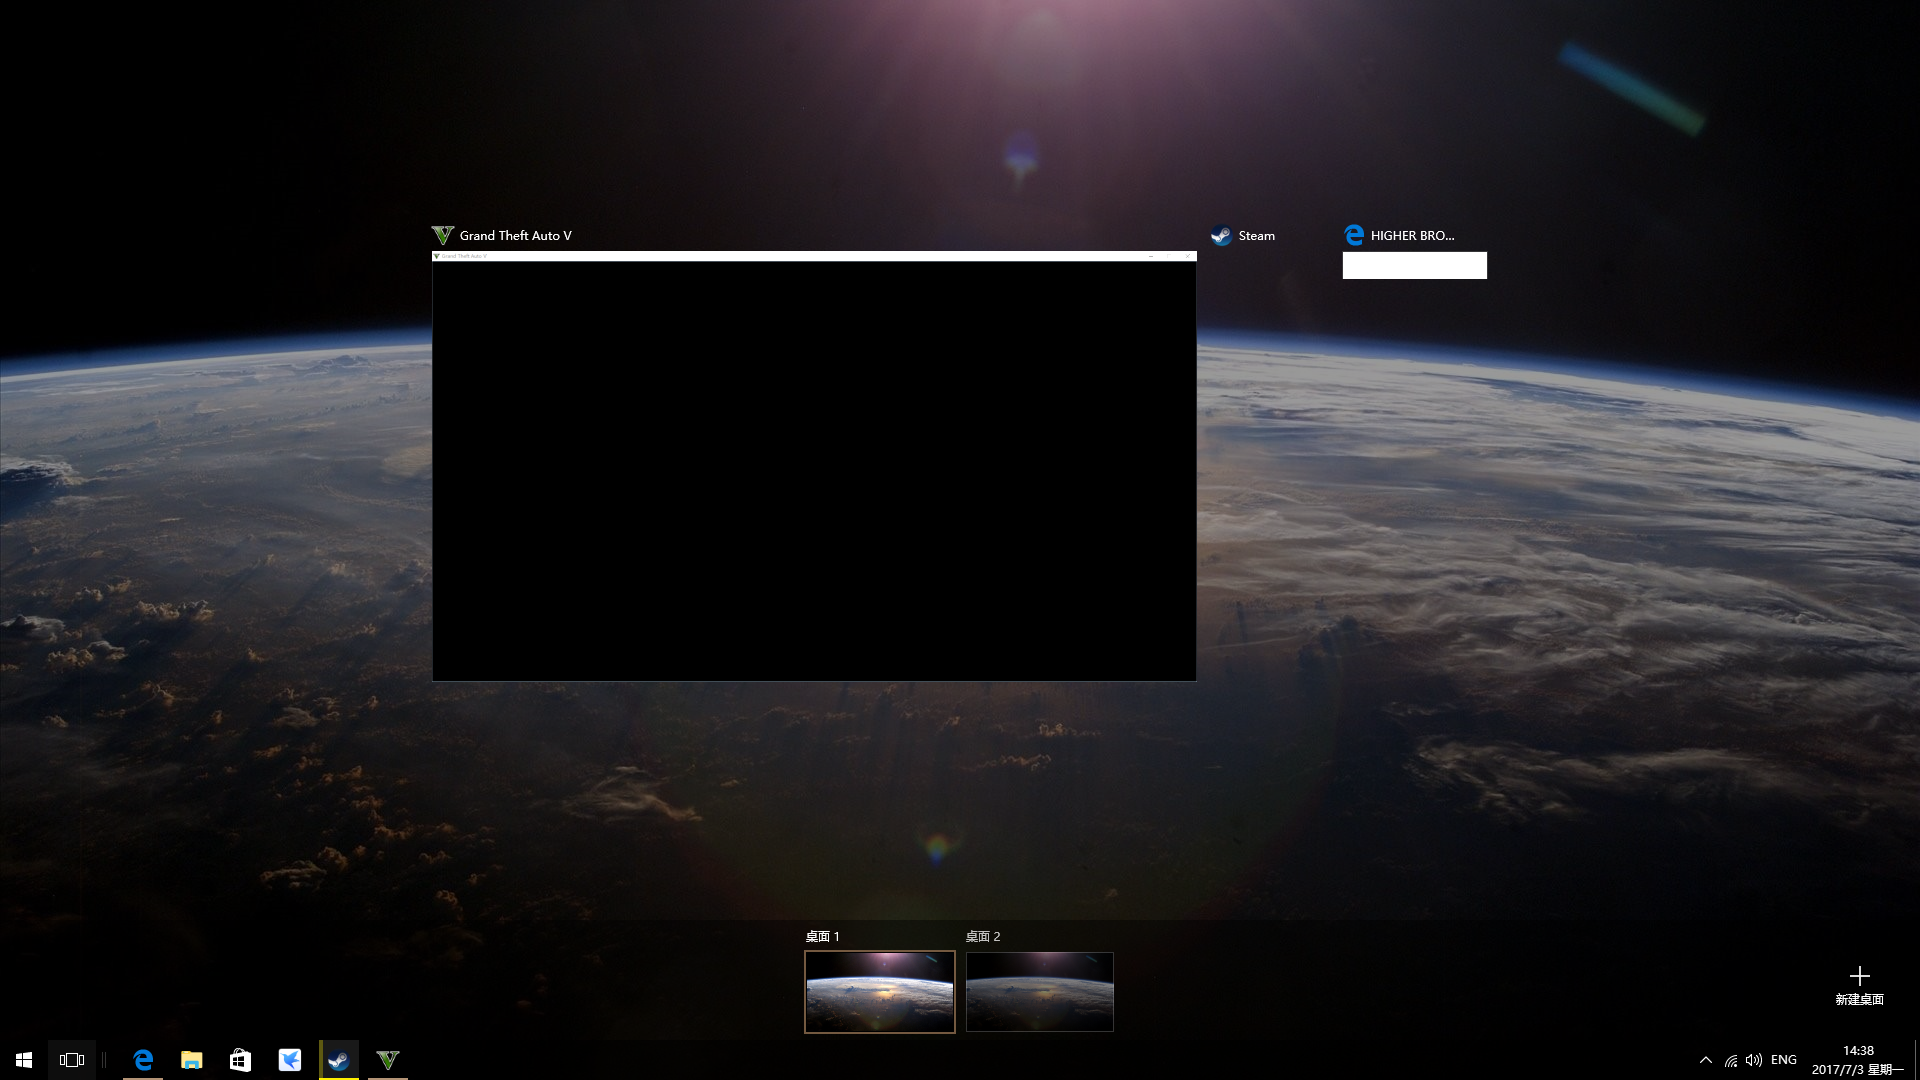Open Microsoft Edge from the taskbar

[143, 1060]
